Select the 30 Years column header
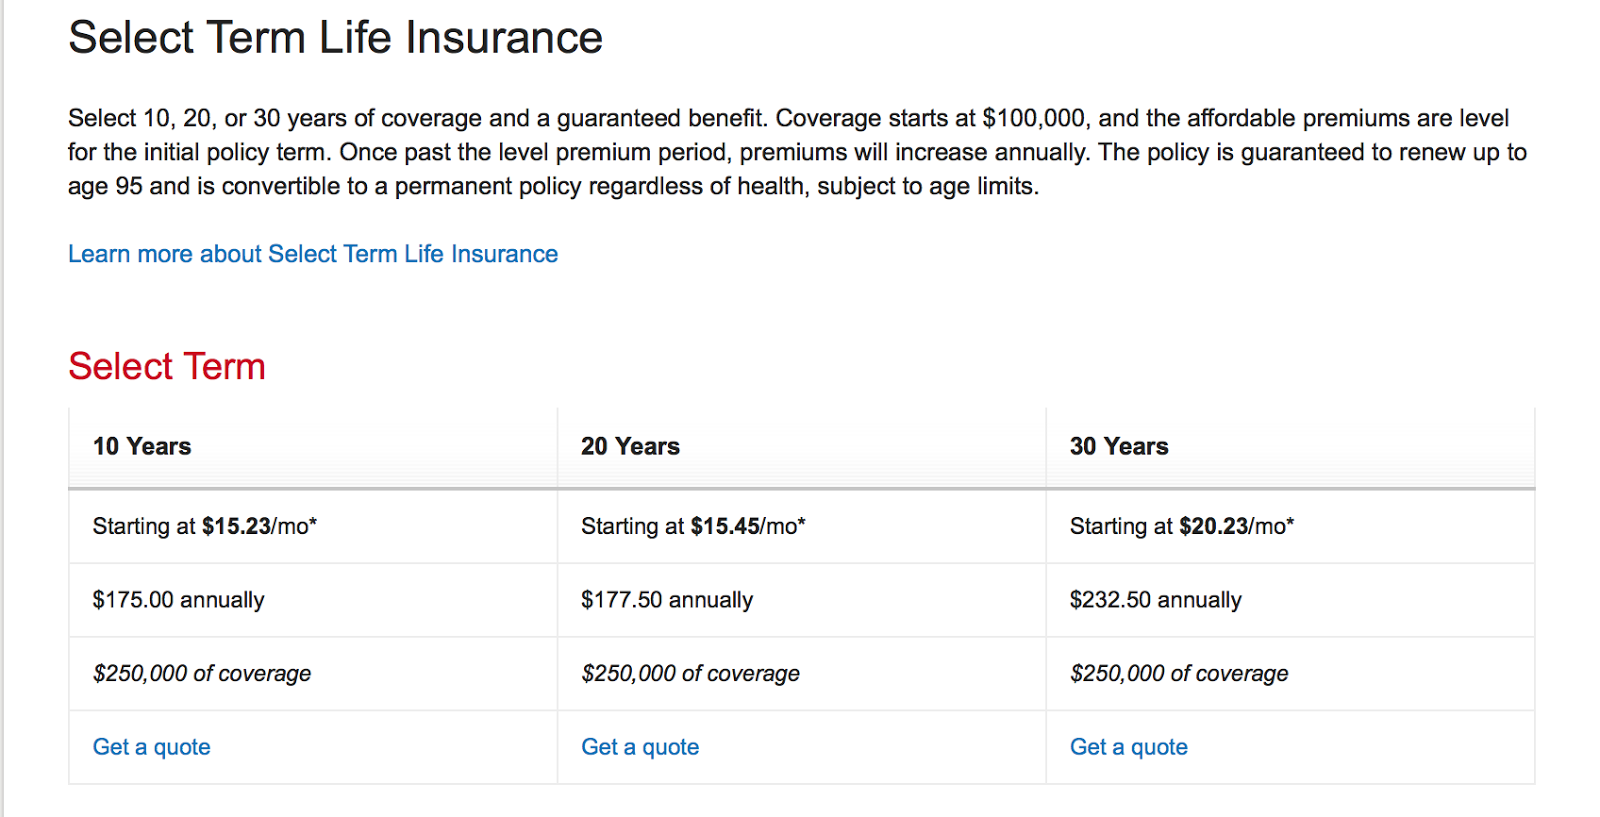 [x=1119, y=446]
